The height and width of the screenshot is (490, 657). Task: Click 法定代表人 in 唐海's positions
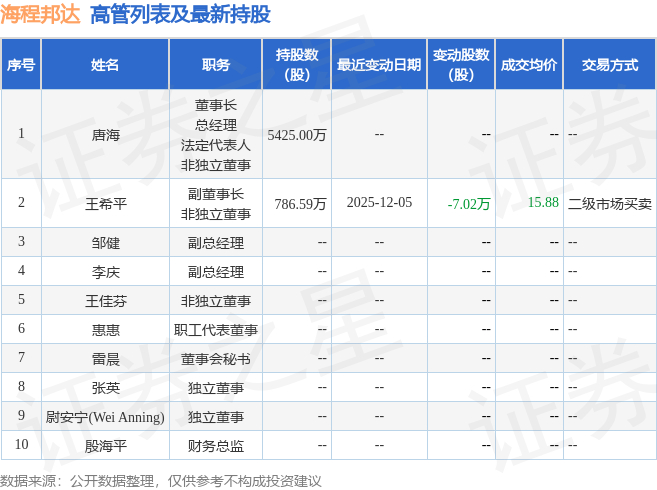pyautogui.click(x=216, y=145)
